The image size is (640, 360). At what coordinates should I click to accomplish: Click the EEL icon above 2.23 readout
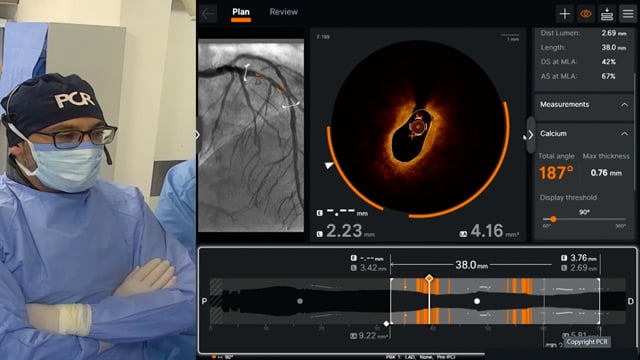(x=320, y=213)
